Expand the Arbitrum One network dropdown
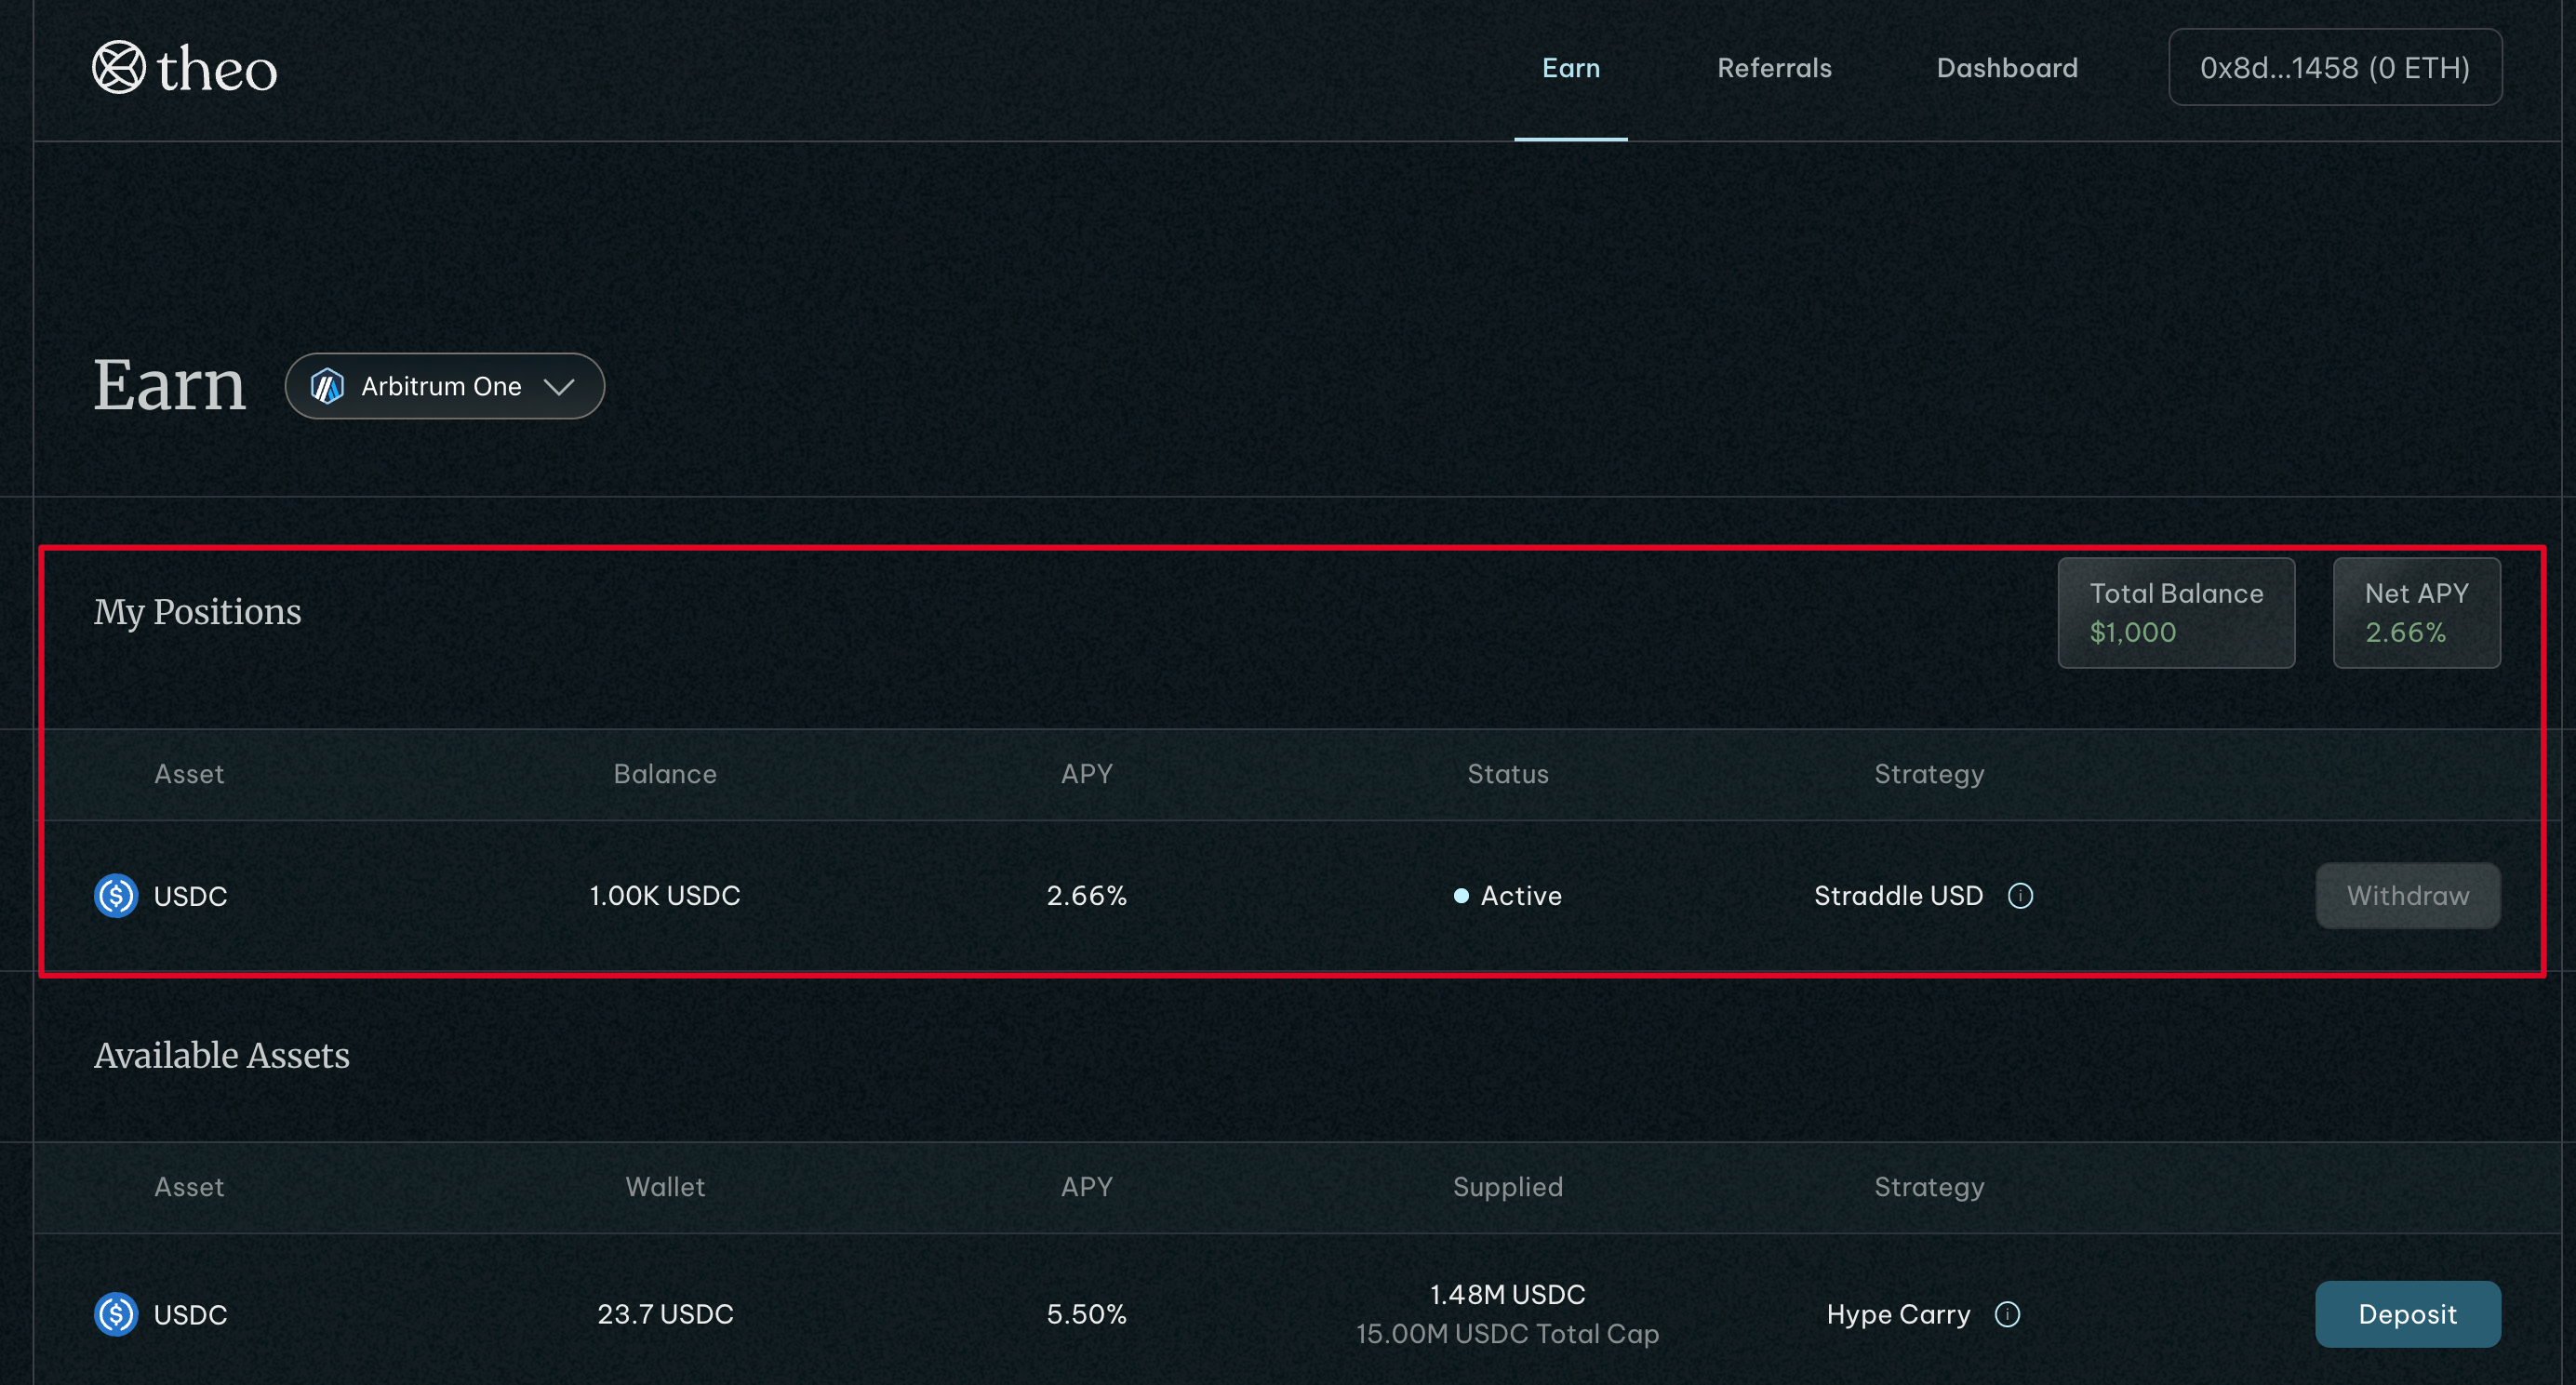This screenshot has width=2576, height=1385. tap(444, 386)
